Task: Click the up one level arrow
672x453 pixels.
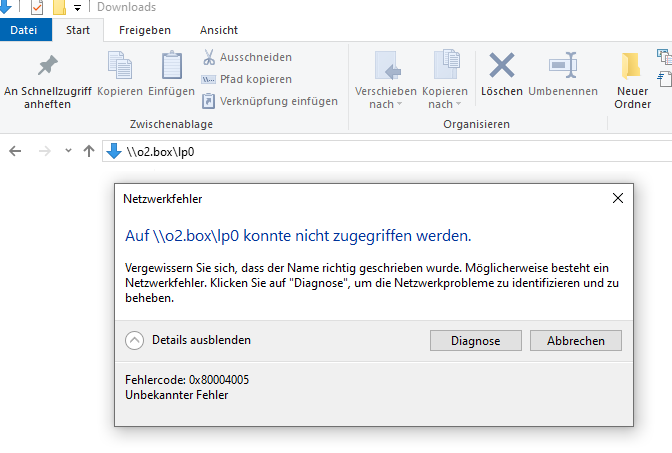Action: coord(89,151)
